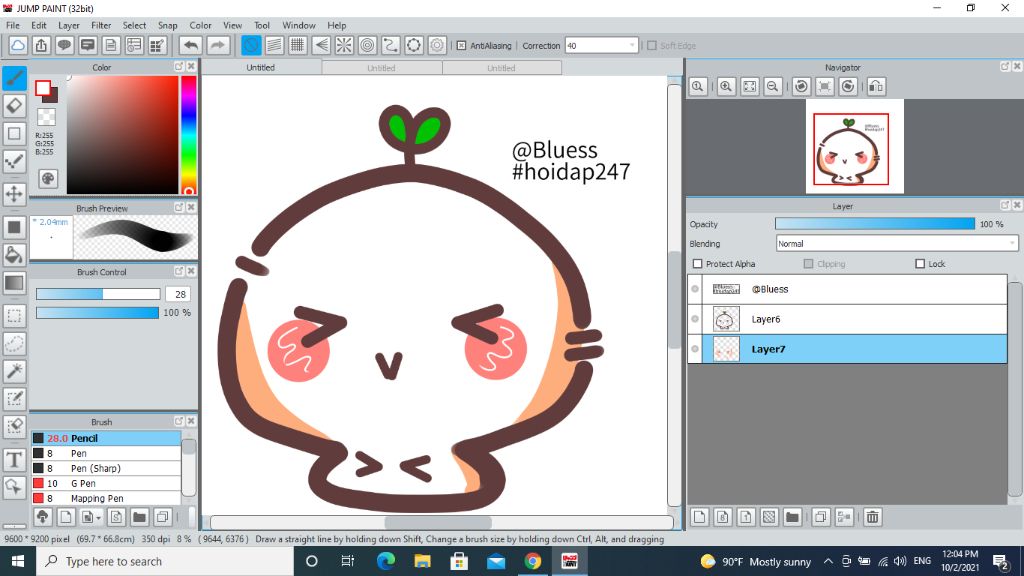Open the Filter menu
This screenshot has width=1024, height=576.
(101, 25)
